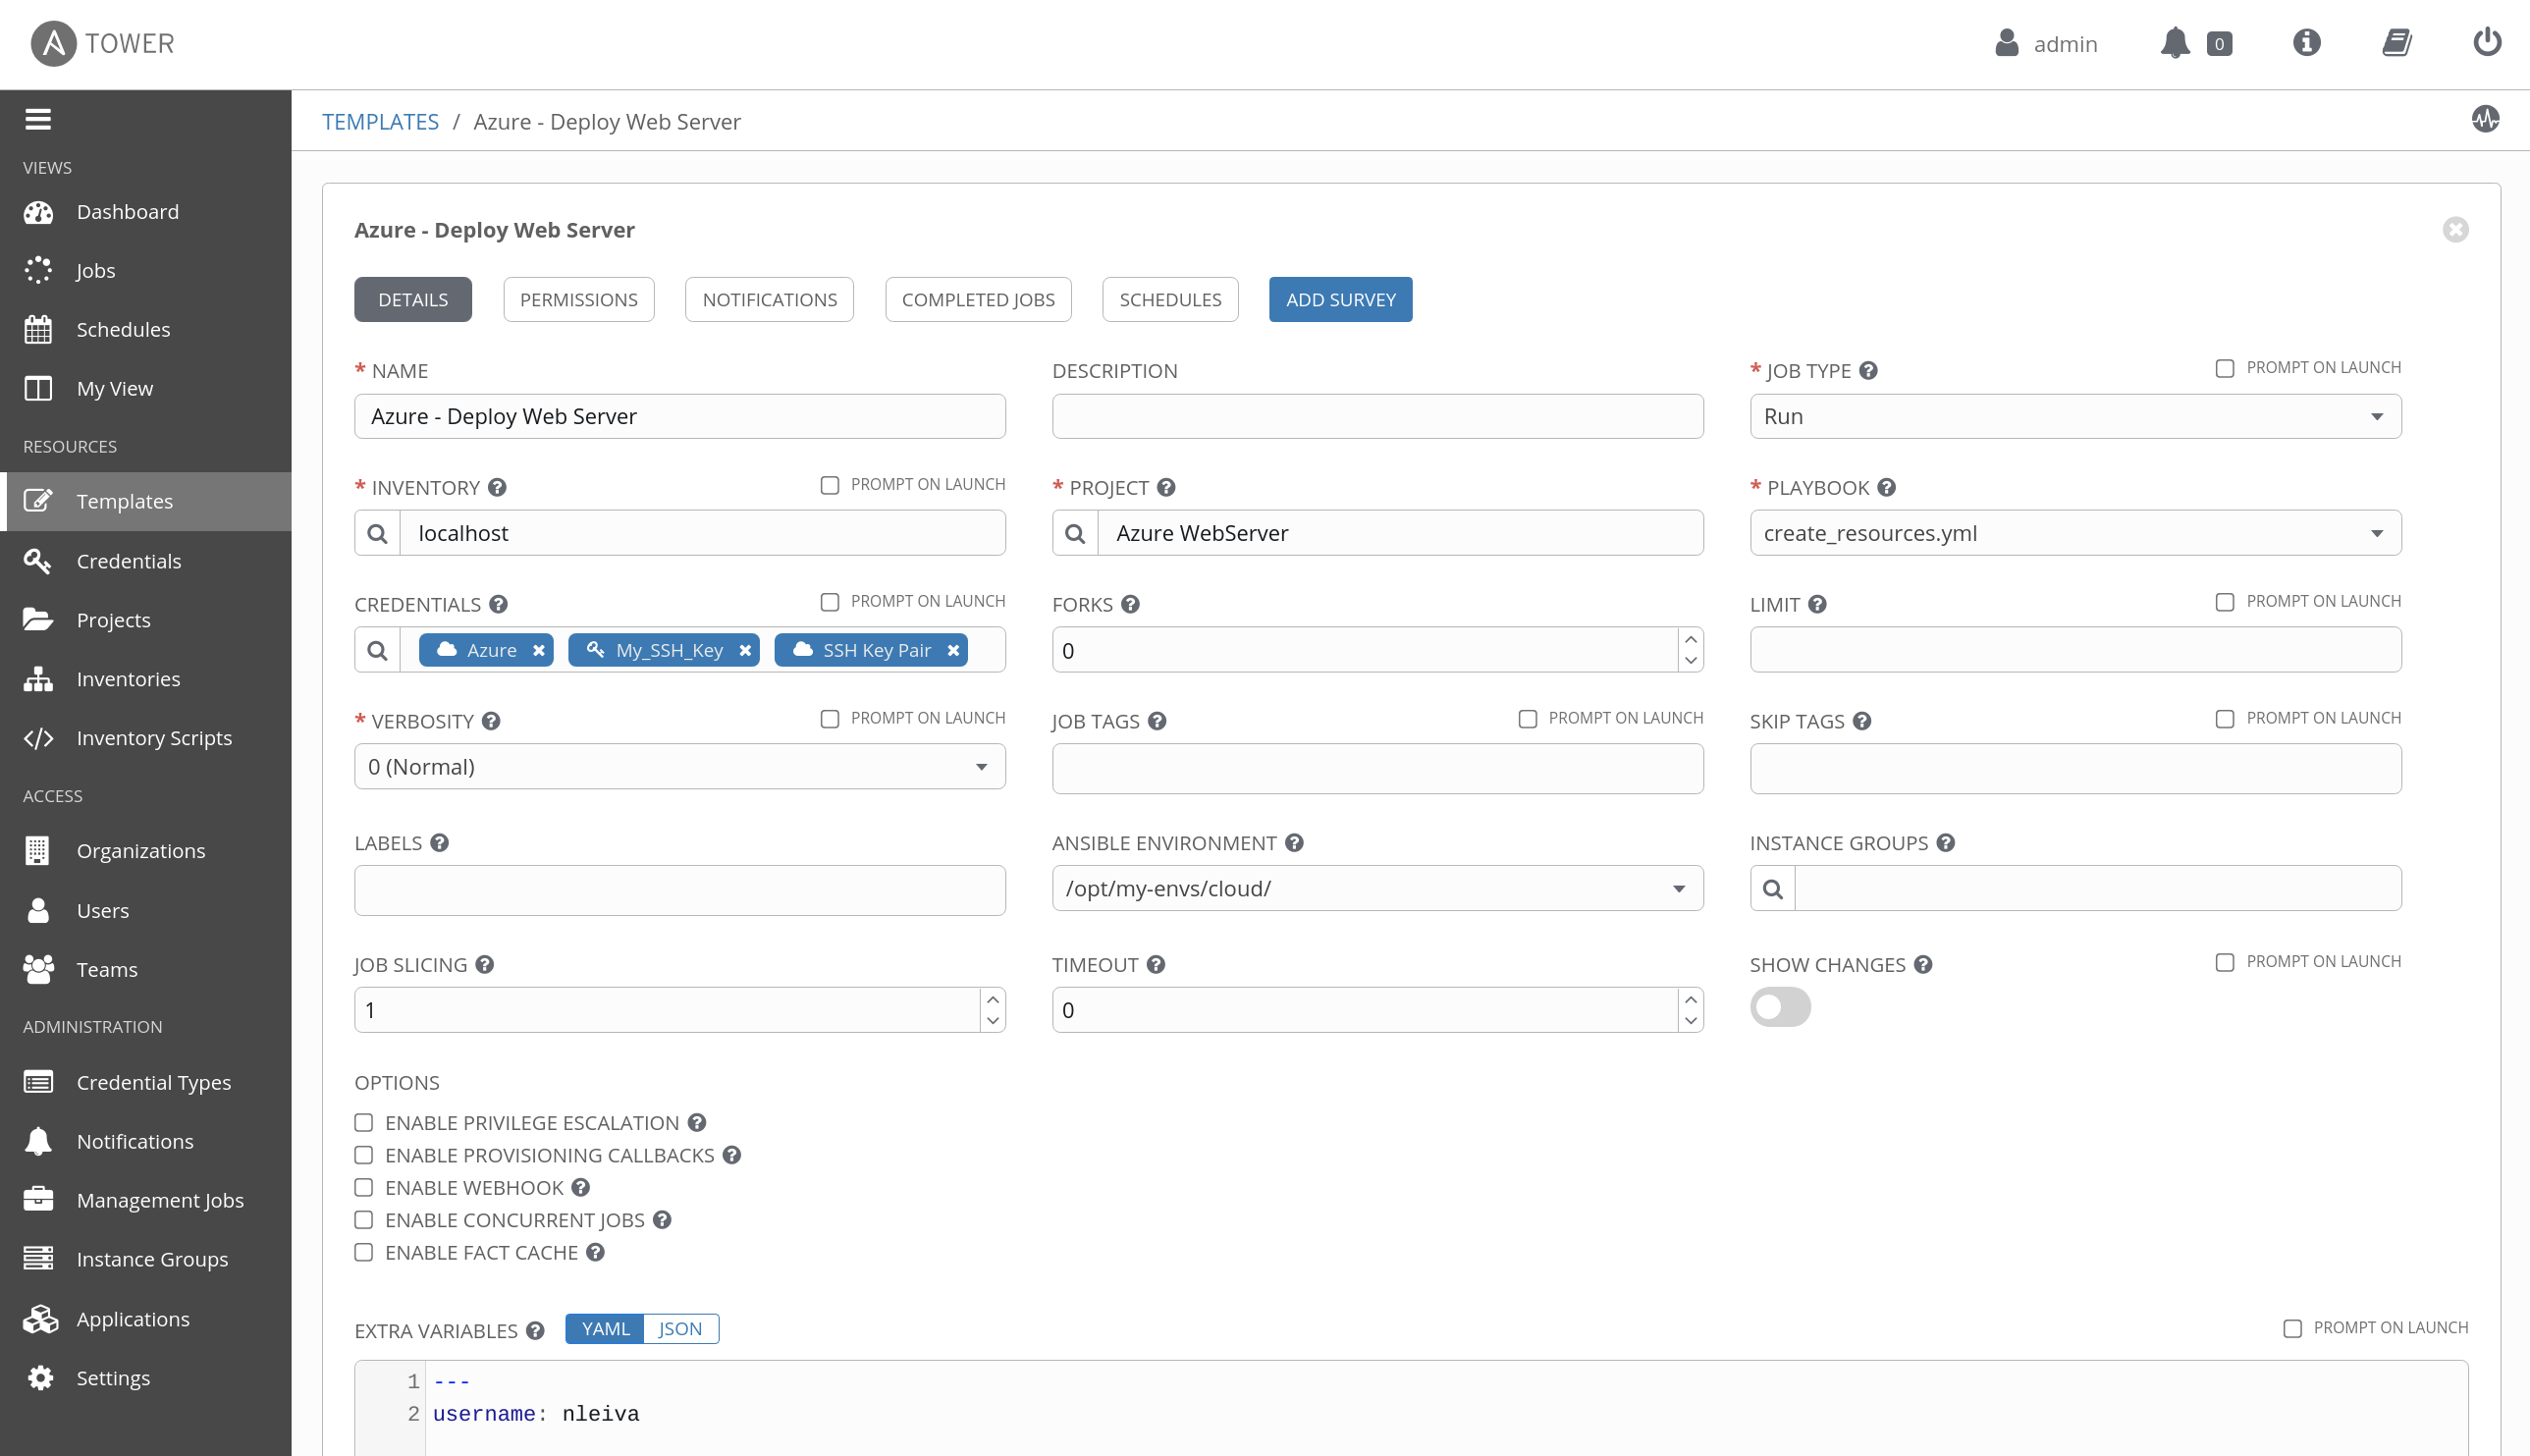Select JSON format for EXTRA VARIABLES

(x=677, y=1327)
